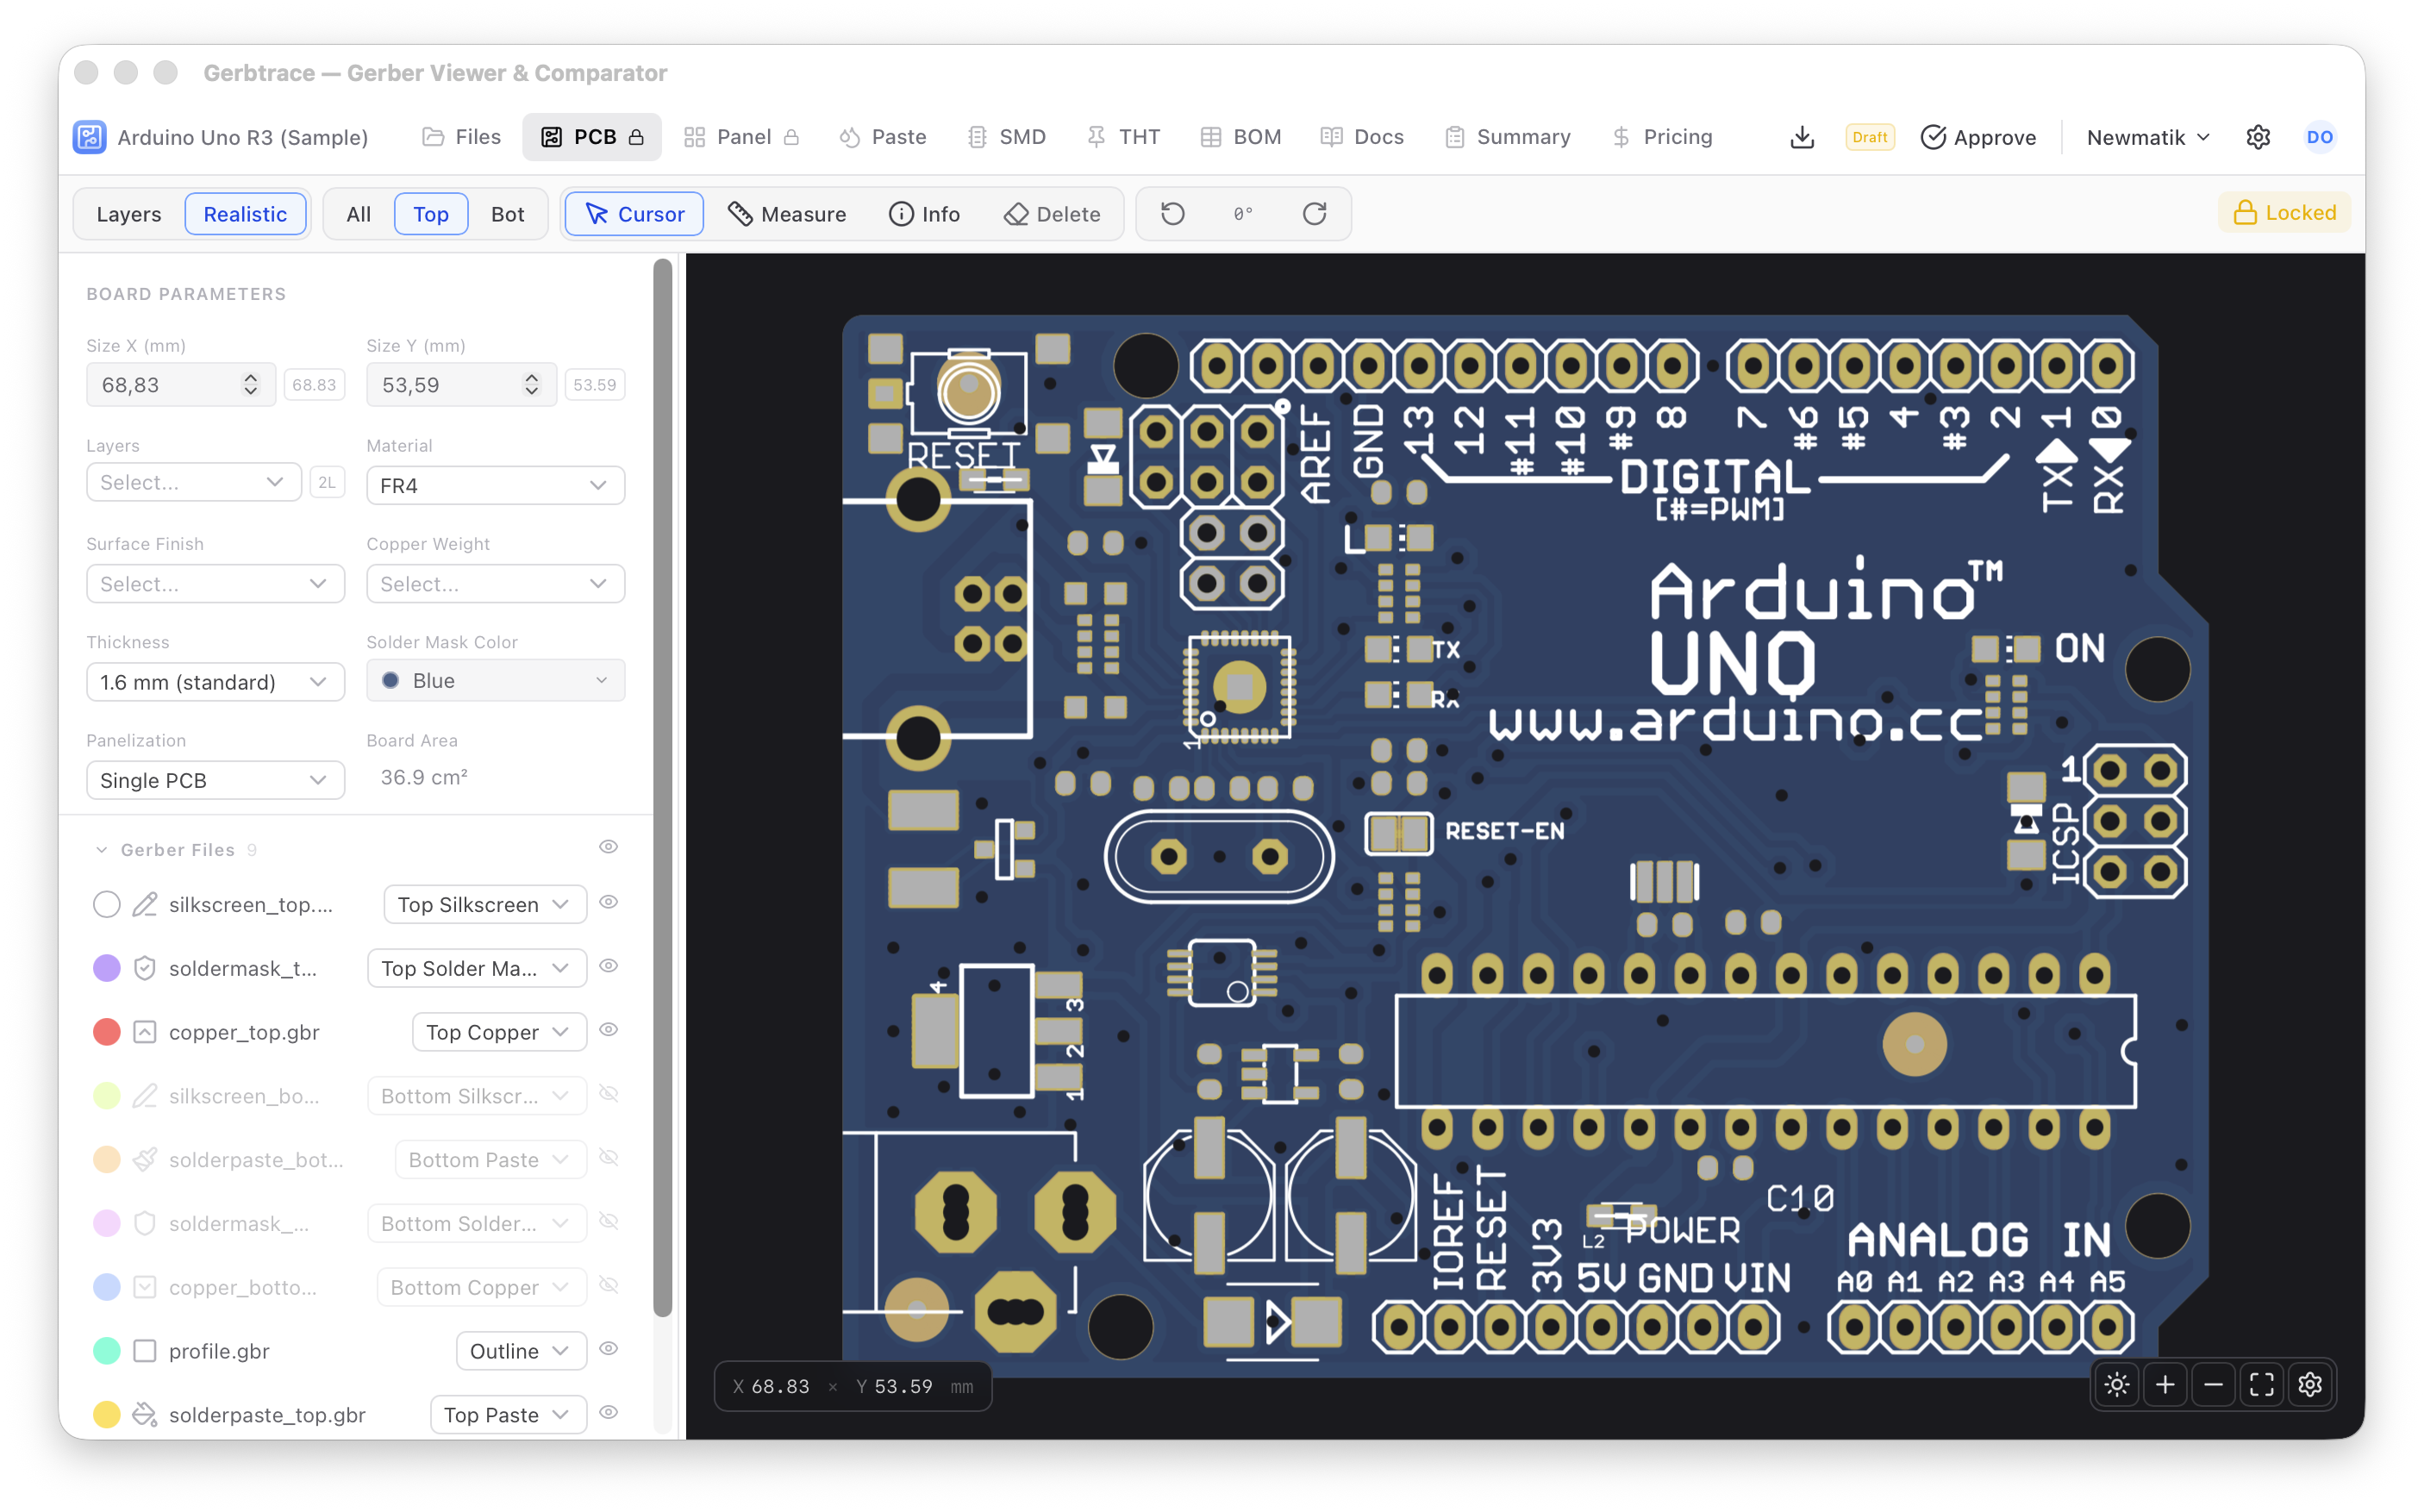Click the yellow solderpaste_top color swatch
The image size is (2424, 1512).
click(x=107, y=1415)
